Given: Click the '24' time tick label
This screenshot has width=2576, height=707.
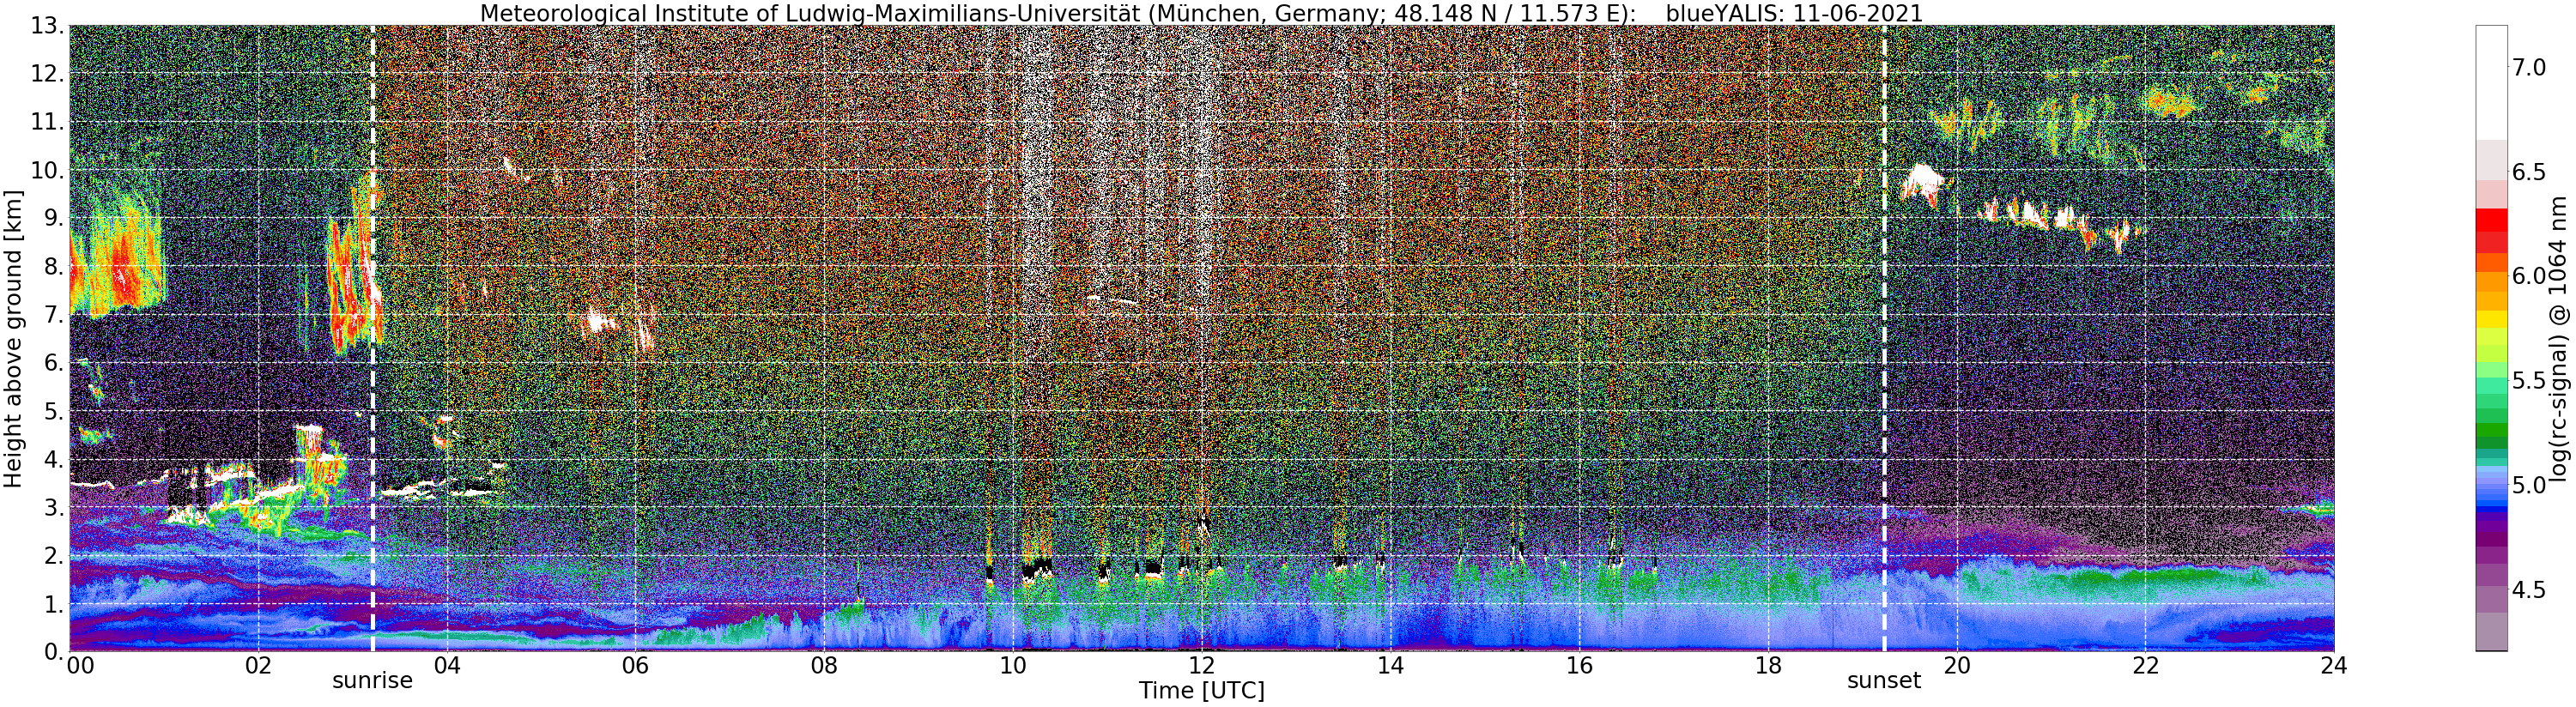Looking at the screenshot, I should coord(2334,666).
